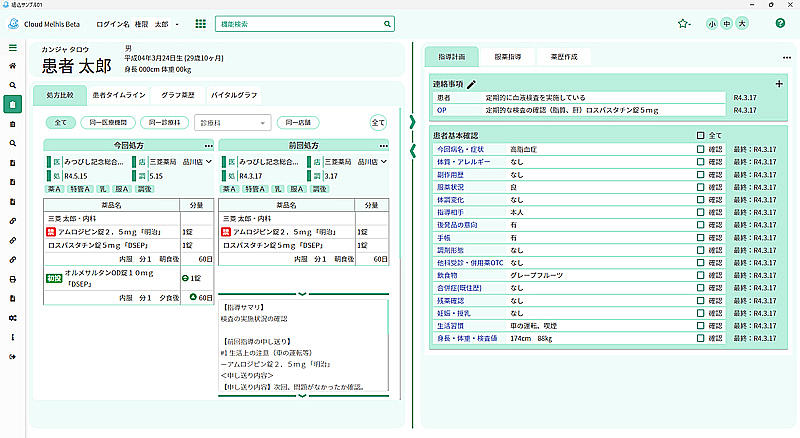Open the gears settings icon in sidebar
The height and width of the screenshot is (438, 800).
(x=12, y=317)
